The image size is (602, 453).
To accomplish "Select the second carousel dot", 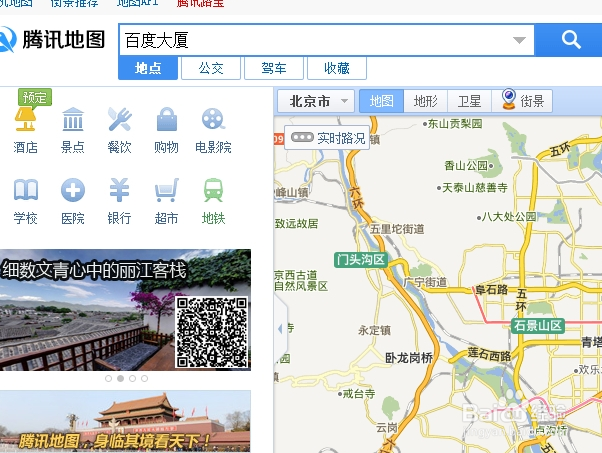I will pos(120,379).
